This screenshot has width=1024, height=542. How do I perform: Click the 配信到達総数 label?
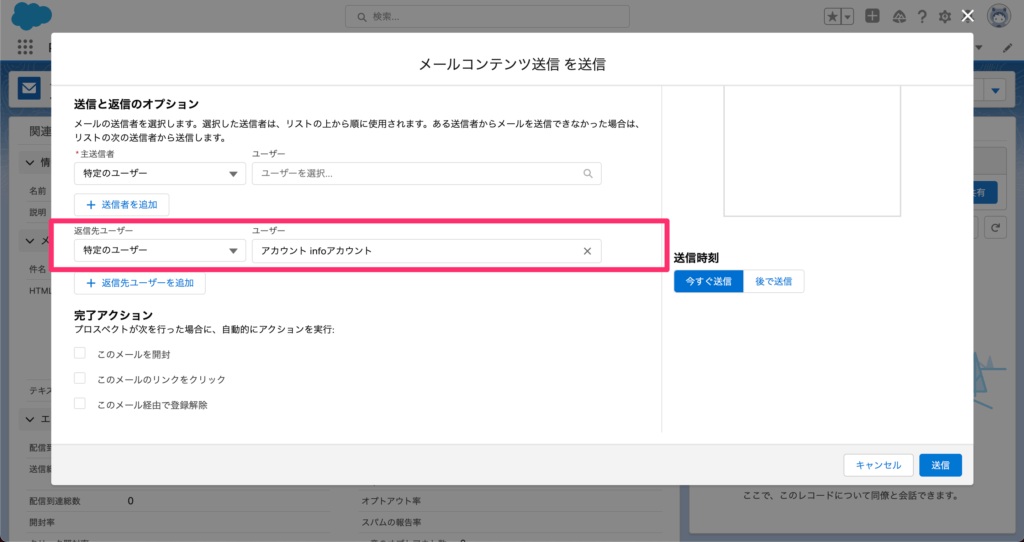tap(55, 501)
